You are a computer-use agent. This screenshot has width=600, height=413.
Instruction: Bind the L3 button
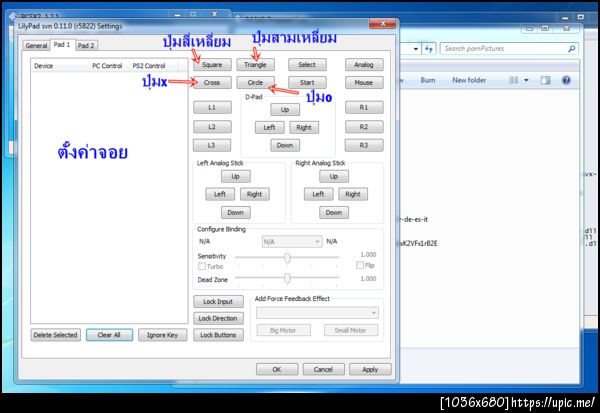click(212, 145)
